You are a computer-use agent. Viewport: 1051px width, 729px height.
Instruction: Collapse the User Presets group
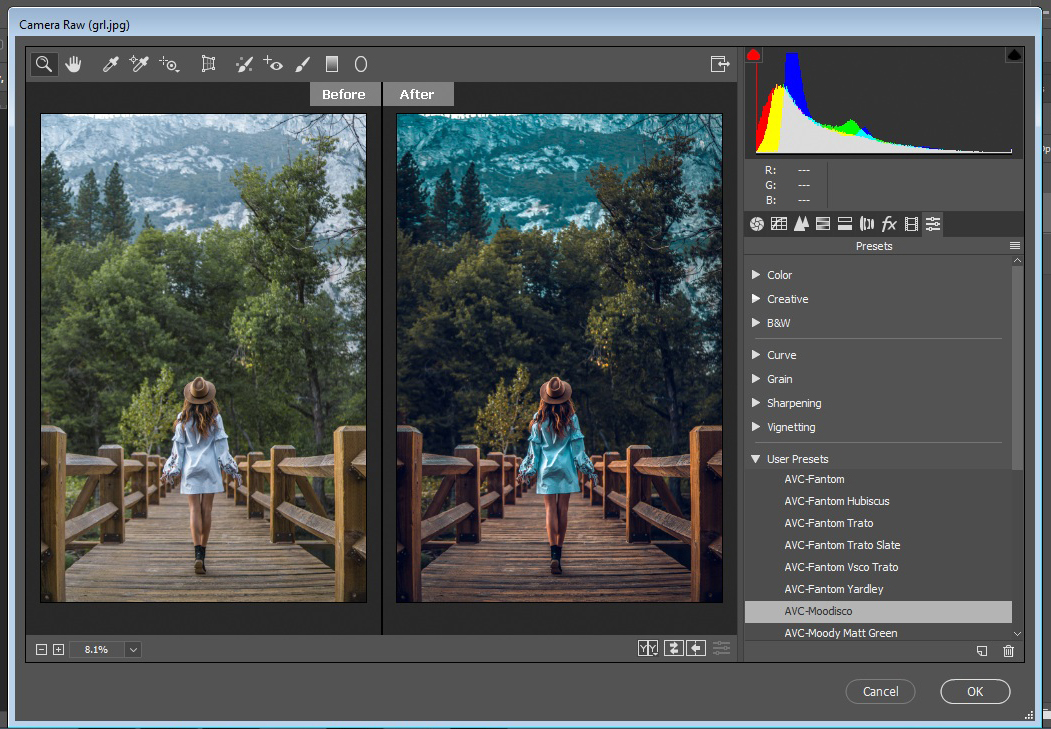pyautogui.click(x=756, y=459)
